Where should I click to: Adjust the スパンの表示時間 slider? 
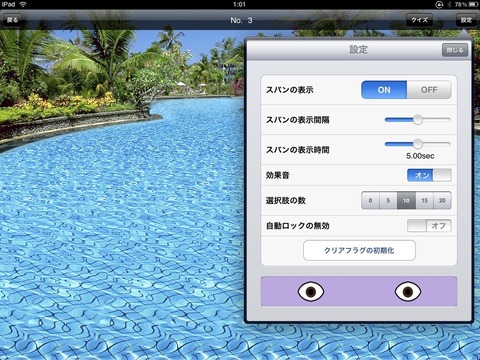(x=417, y=144)
